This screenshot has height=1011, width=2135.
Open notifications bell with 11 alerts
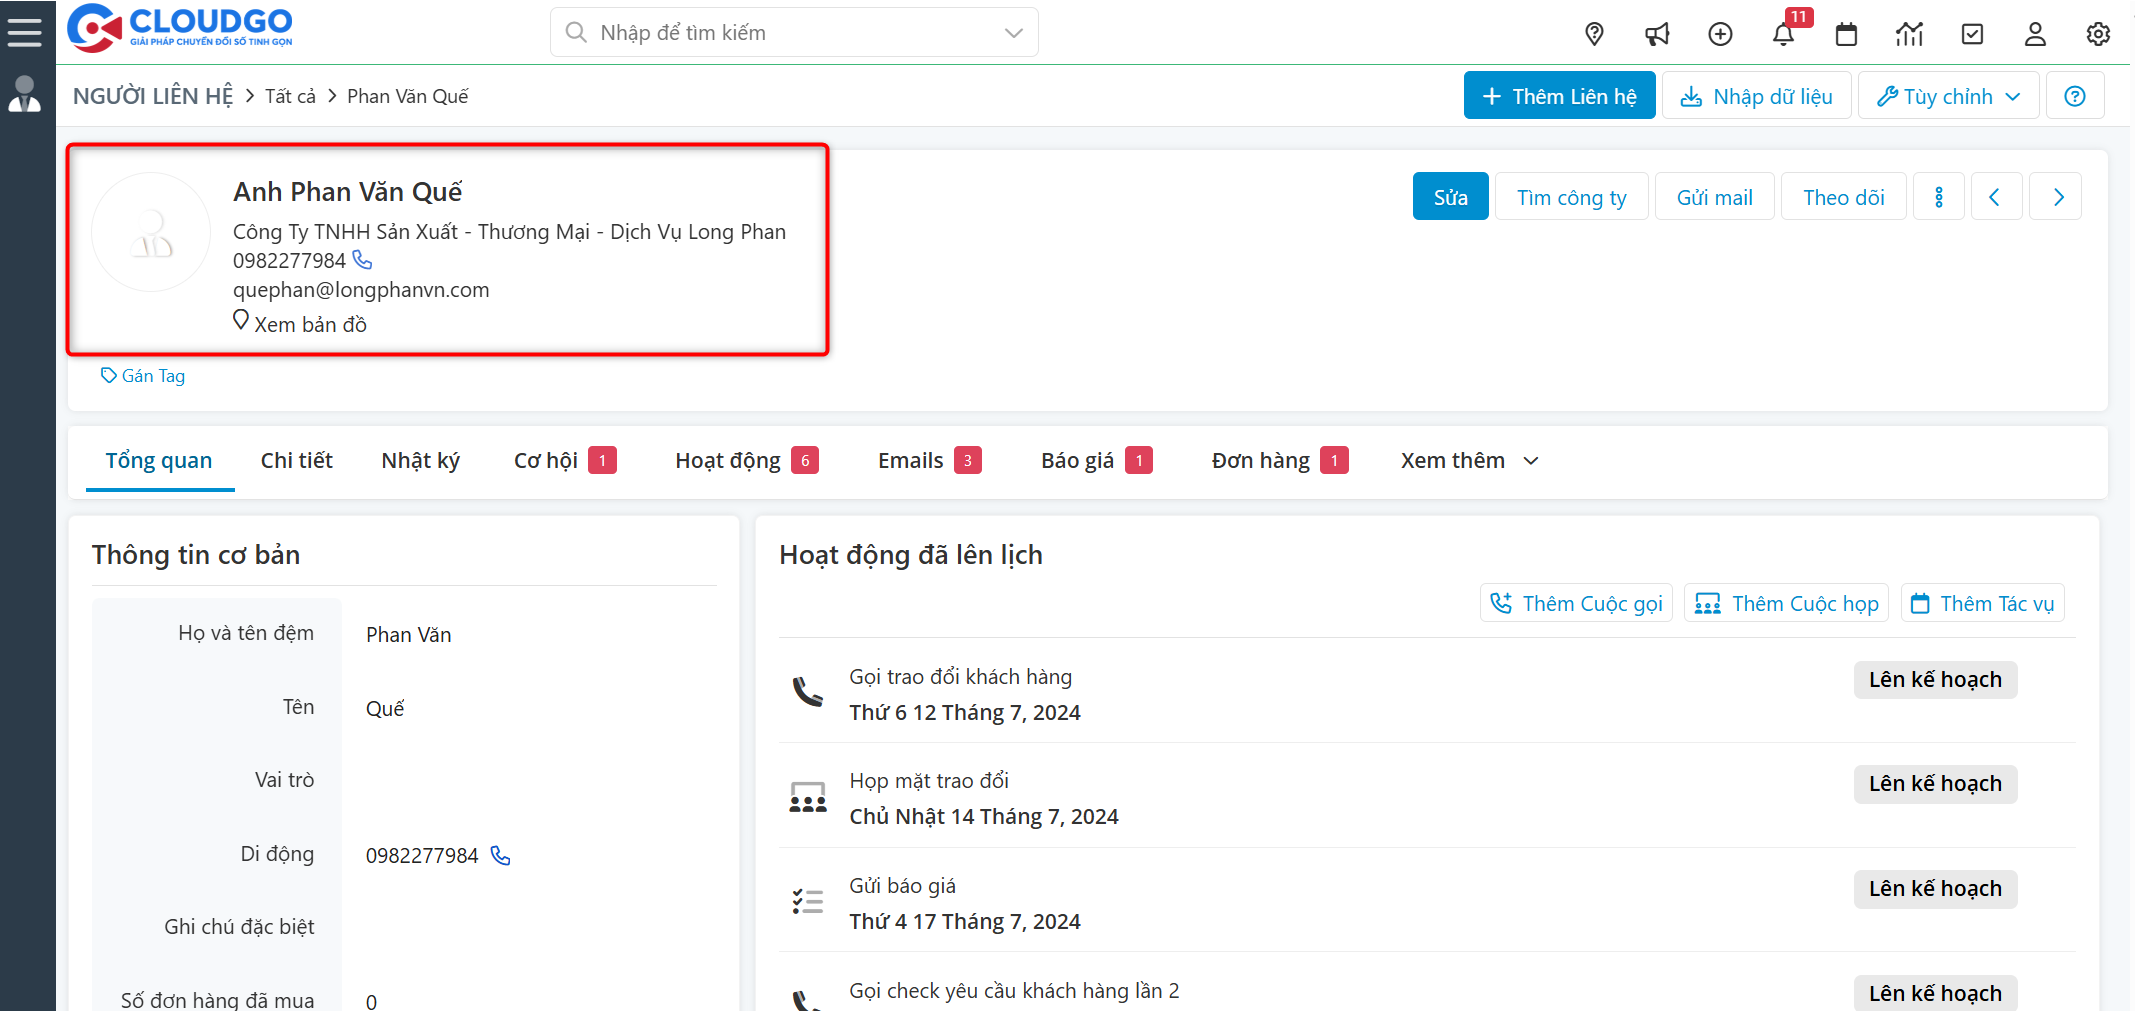(1784, 33)
